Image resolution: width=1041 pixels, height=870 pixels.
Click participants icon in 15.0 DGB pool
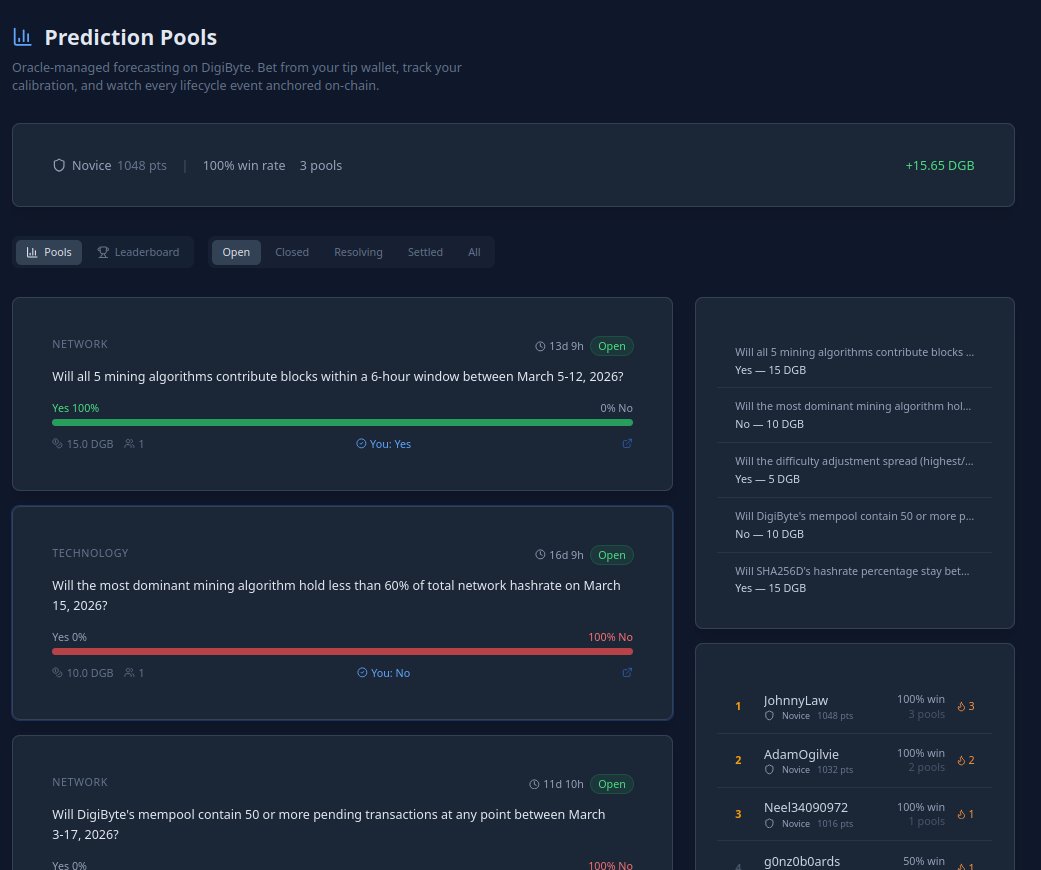[129, 444]
